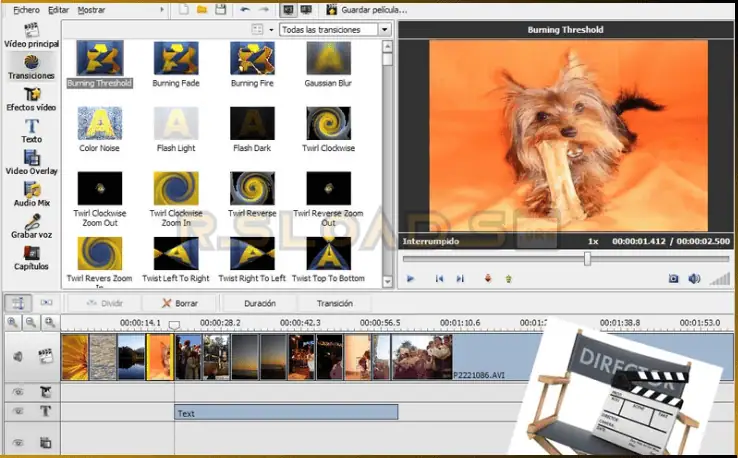Click the preview playback seek slider
Viewport: 738px width, 458px height.
[x=587, y=259]
